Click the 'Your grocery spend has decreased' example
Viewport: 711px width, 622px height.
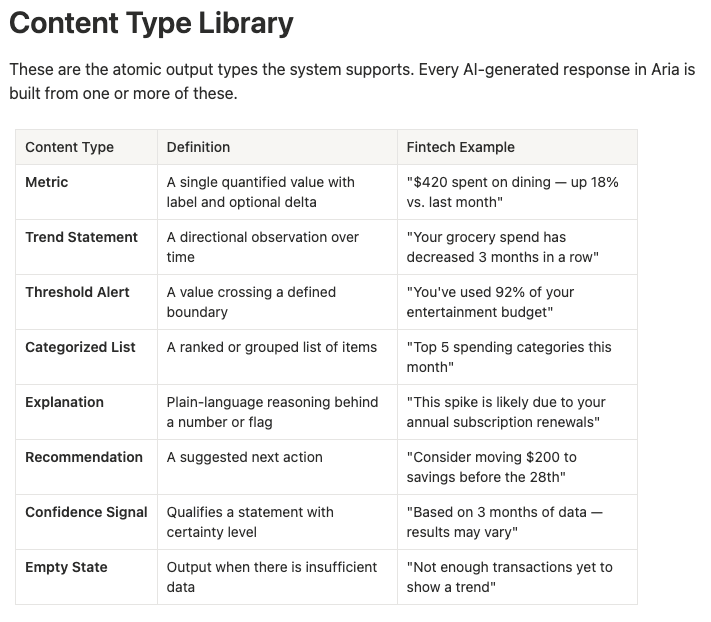tap(502, 247)
